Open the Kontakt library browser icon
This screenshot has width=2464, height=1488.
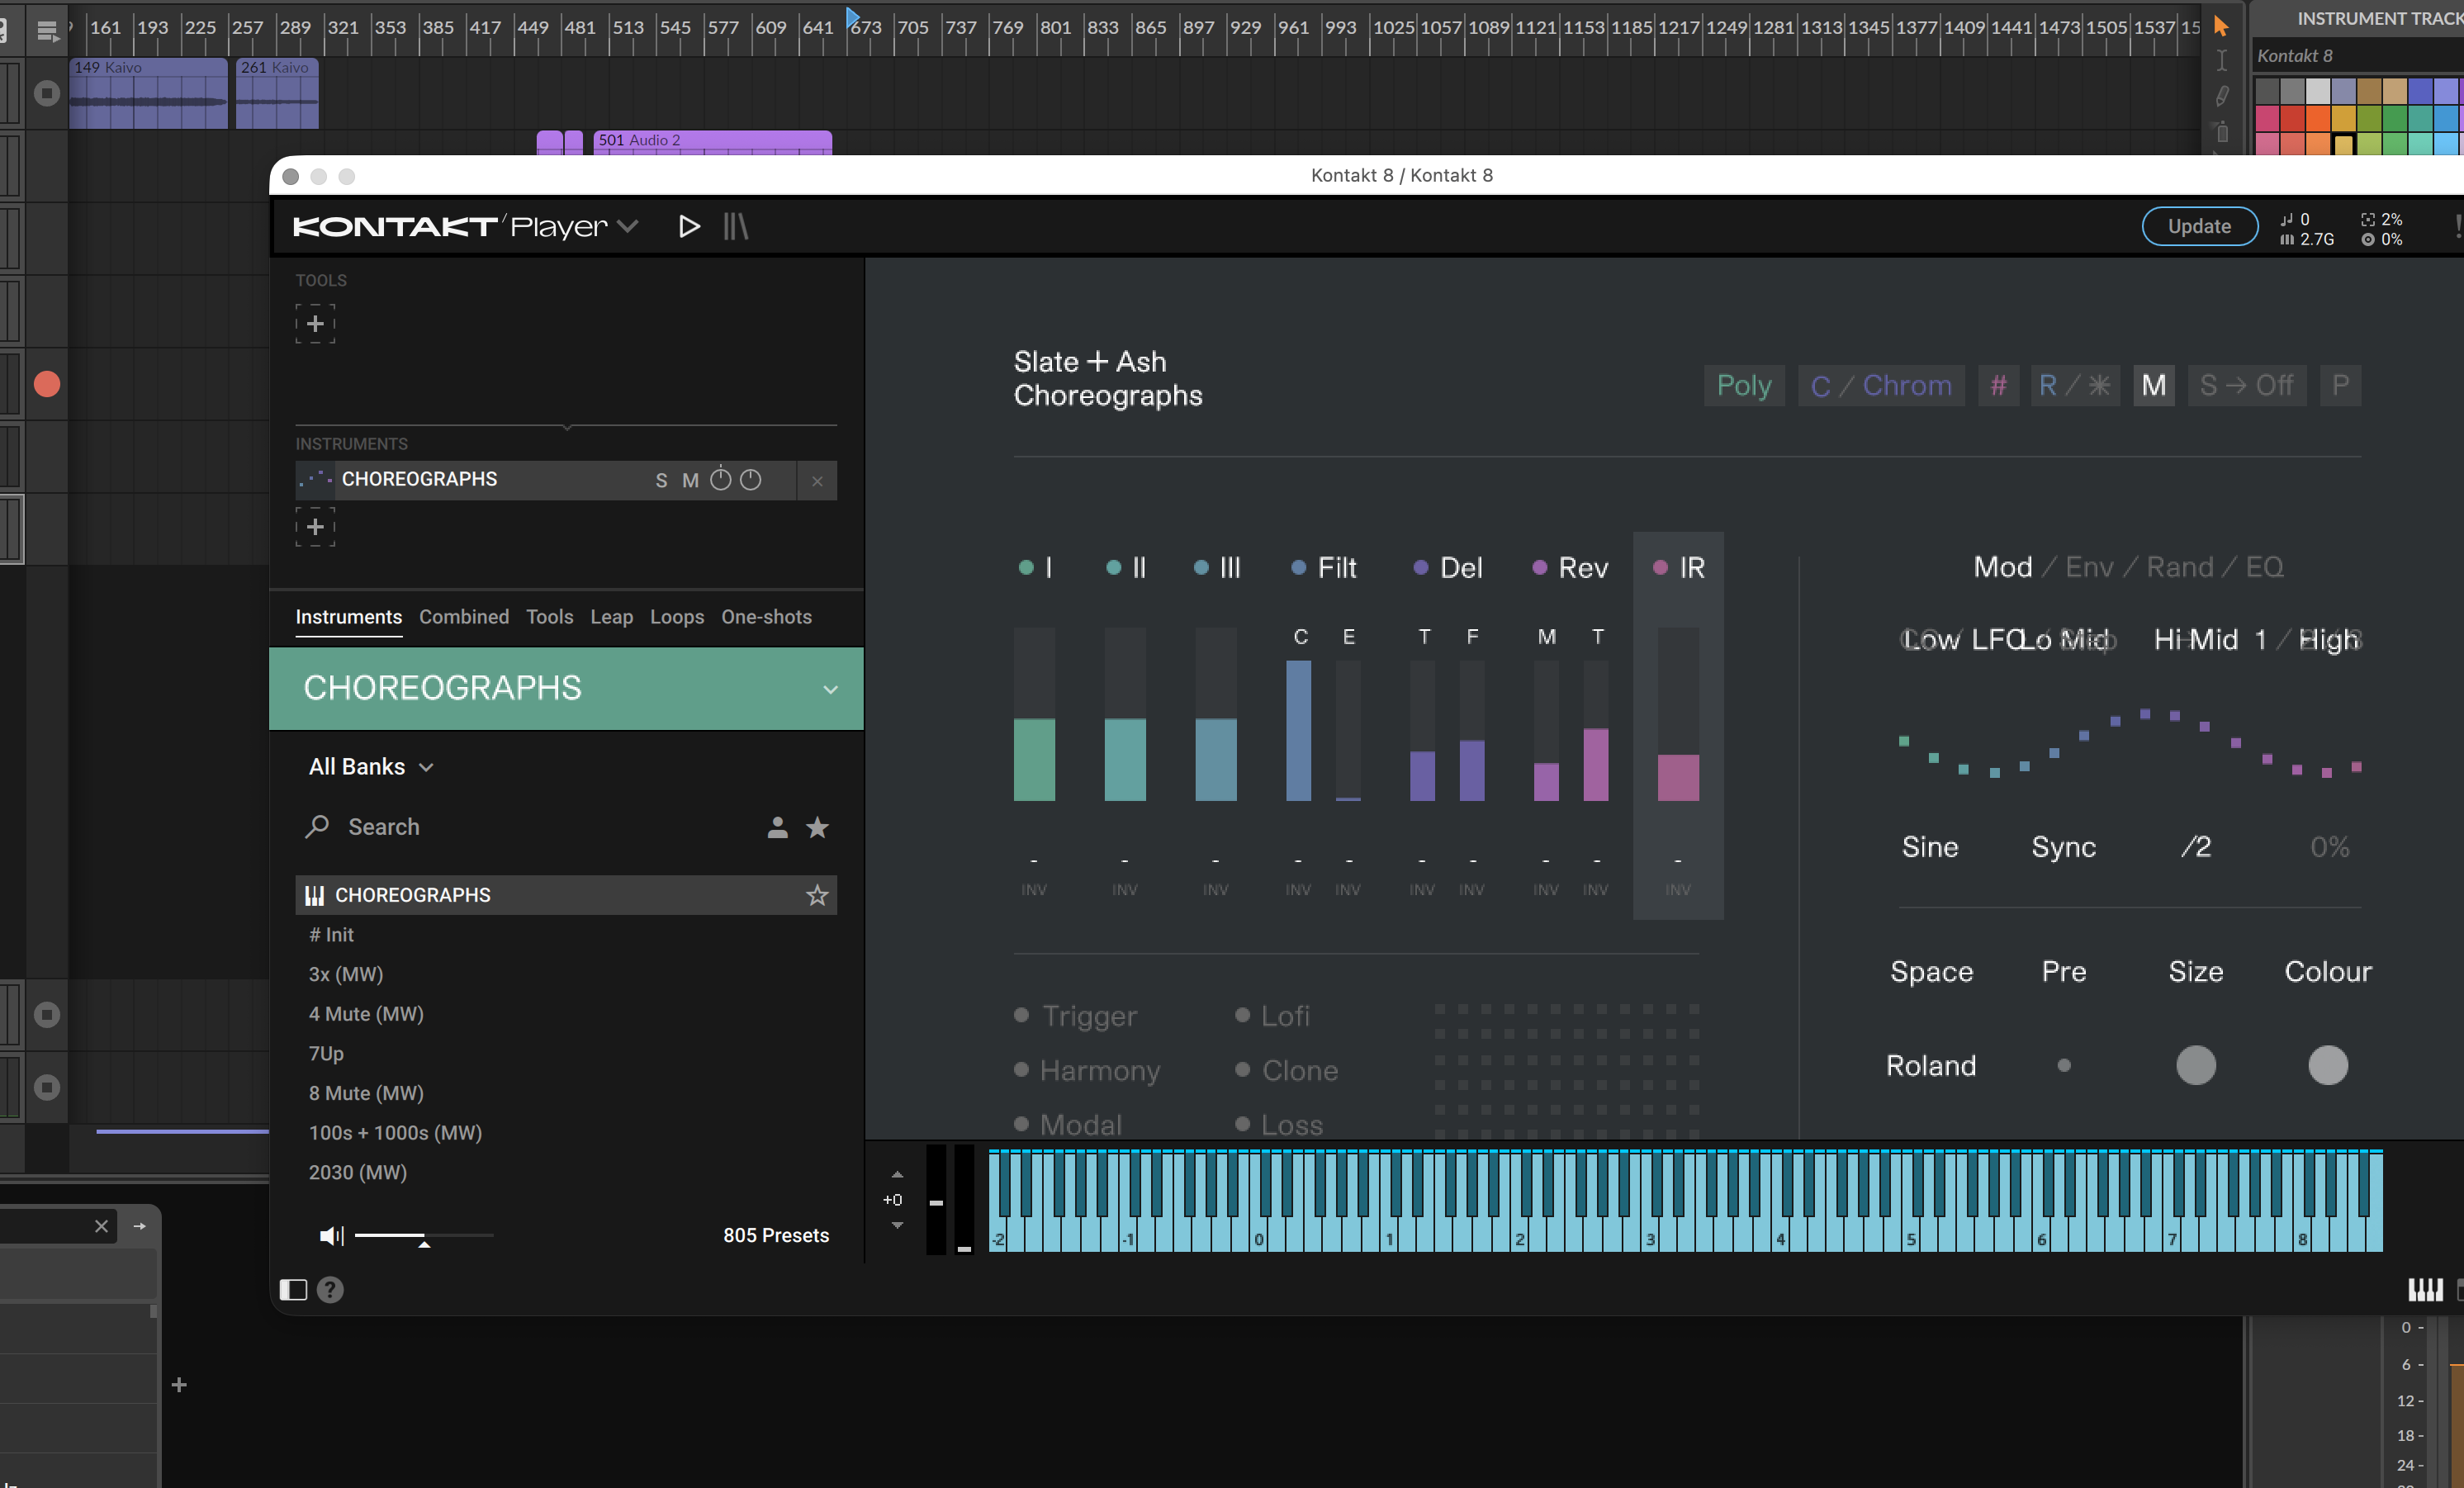pyautogui.click(x=736, y=226)
